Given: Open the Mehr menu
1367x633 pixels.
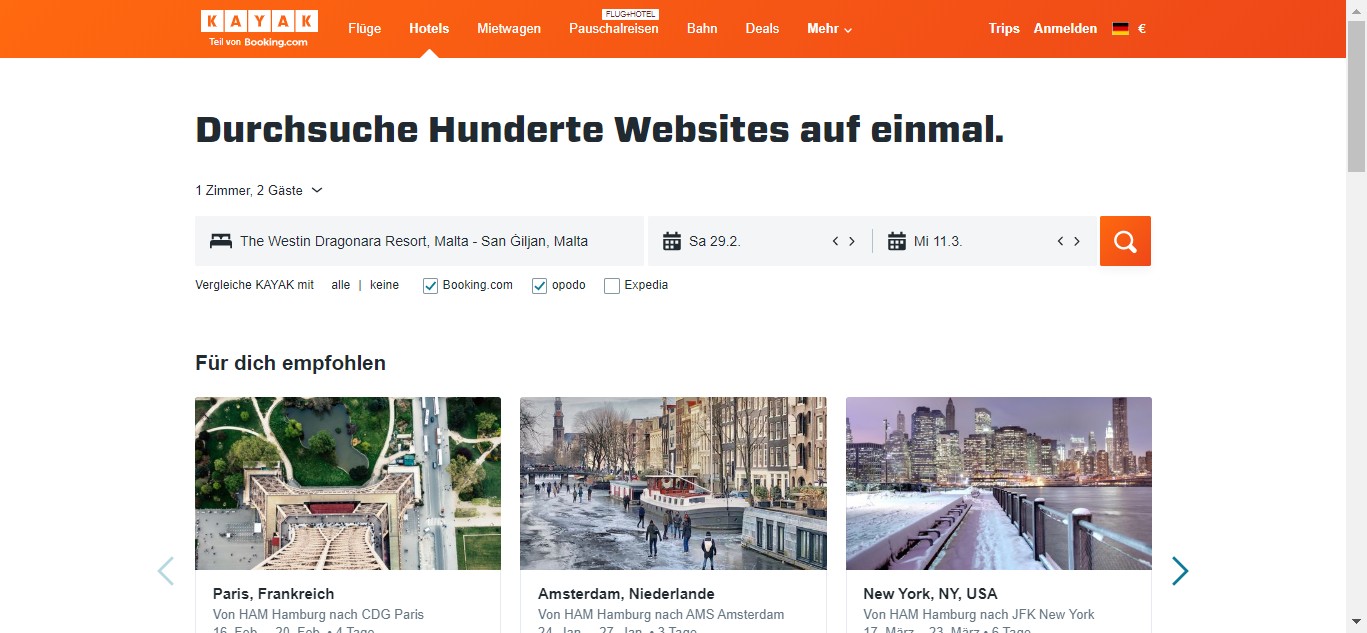Looking at the screenshot, I should [x=830, y=29].
